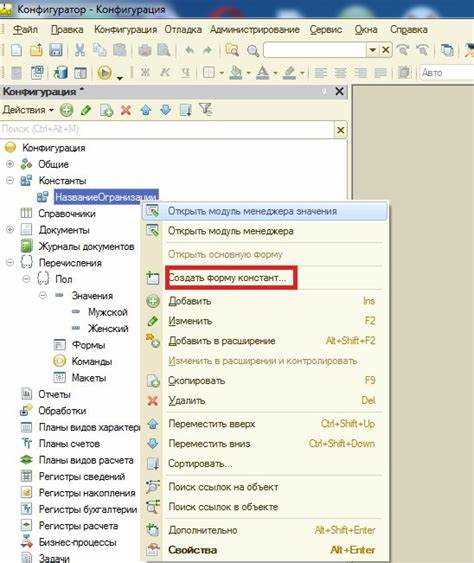The width and height of the screenshot is (474, 563).
Task: Click the Save diskette icon in main toolbar
Action: [x=56, y=50]
